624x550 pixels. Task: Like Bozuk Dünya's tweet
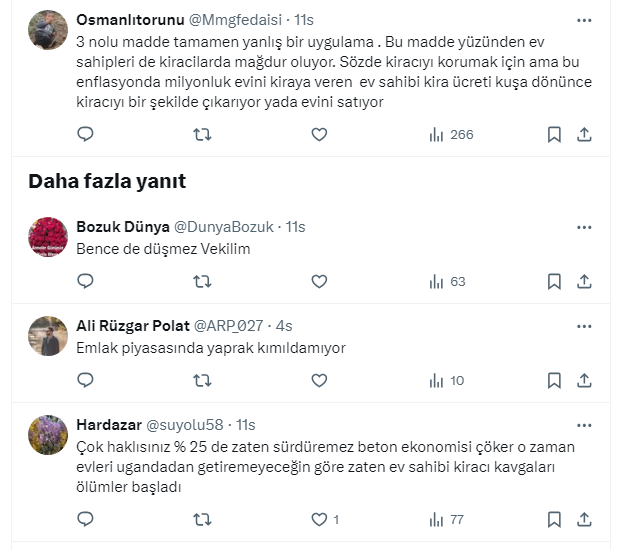319,282
